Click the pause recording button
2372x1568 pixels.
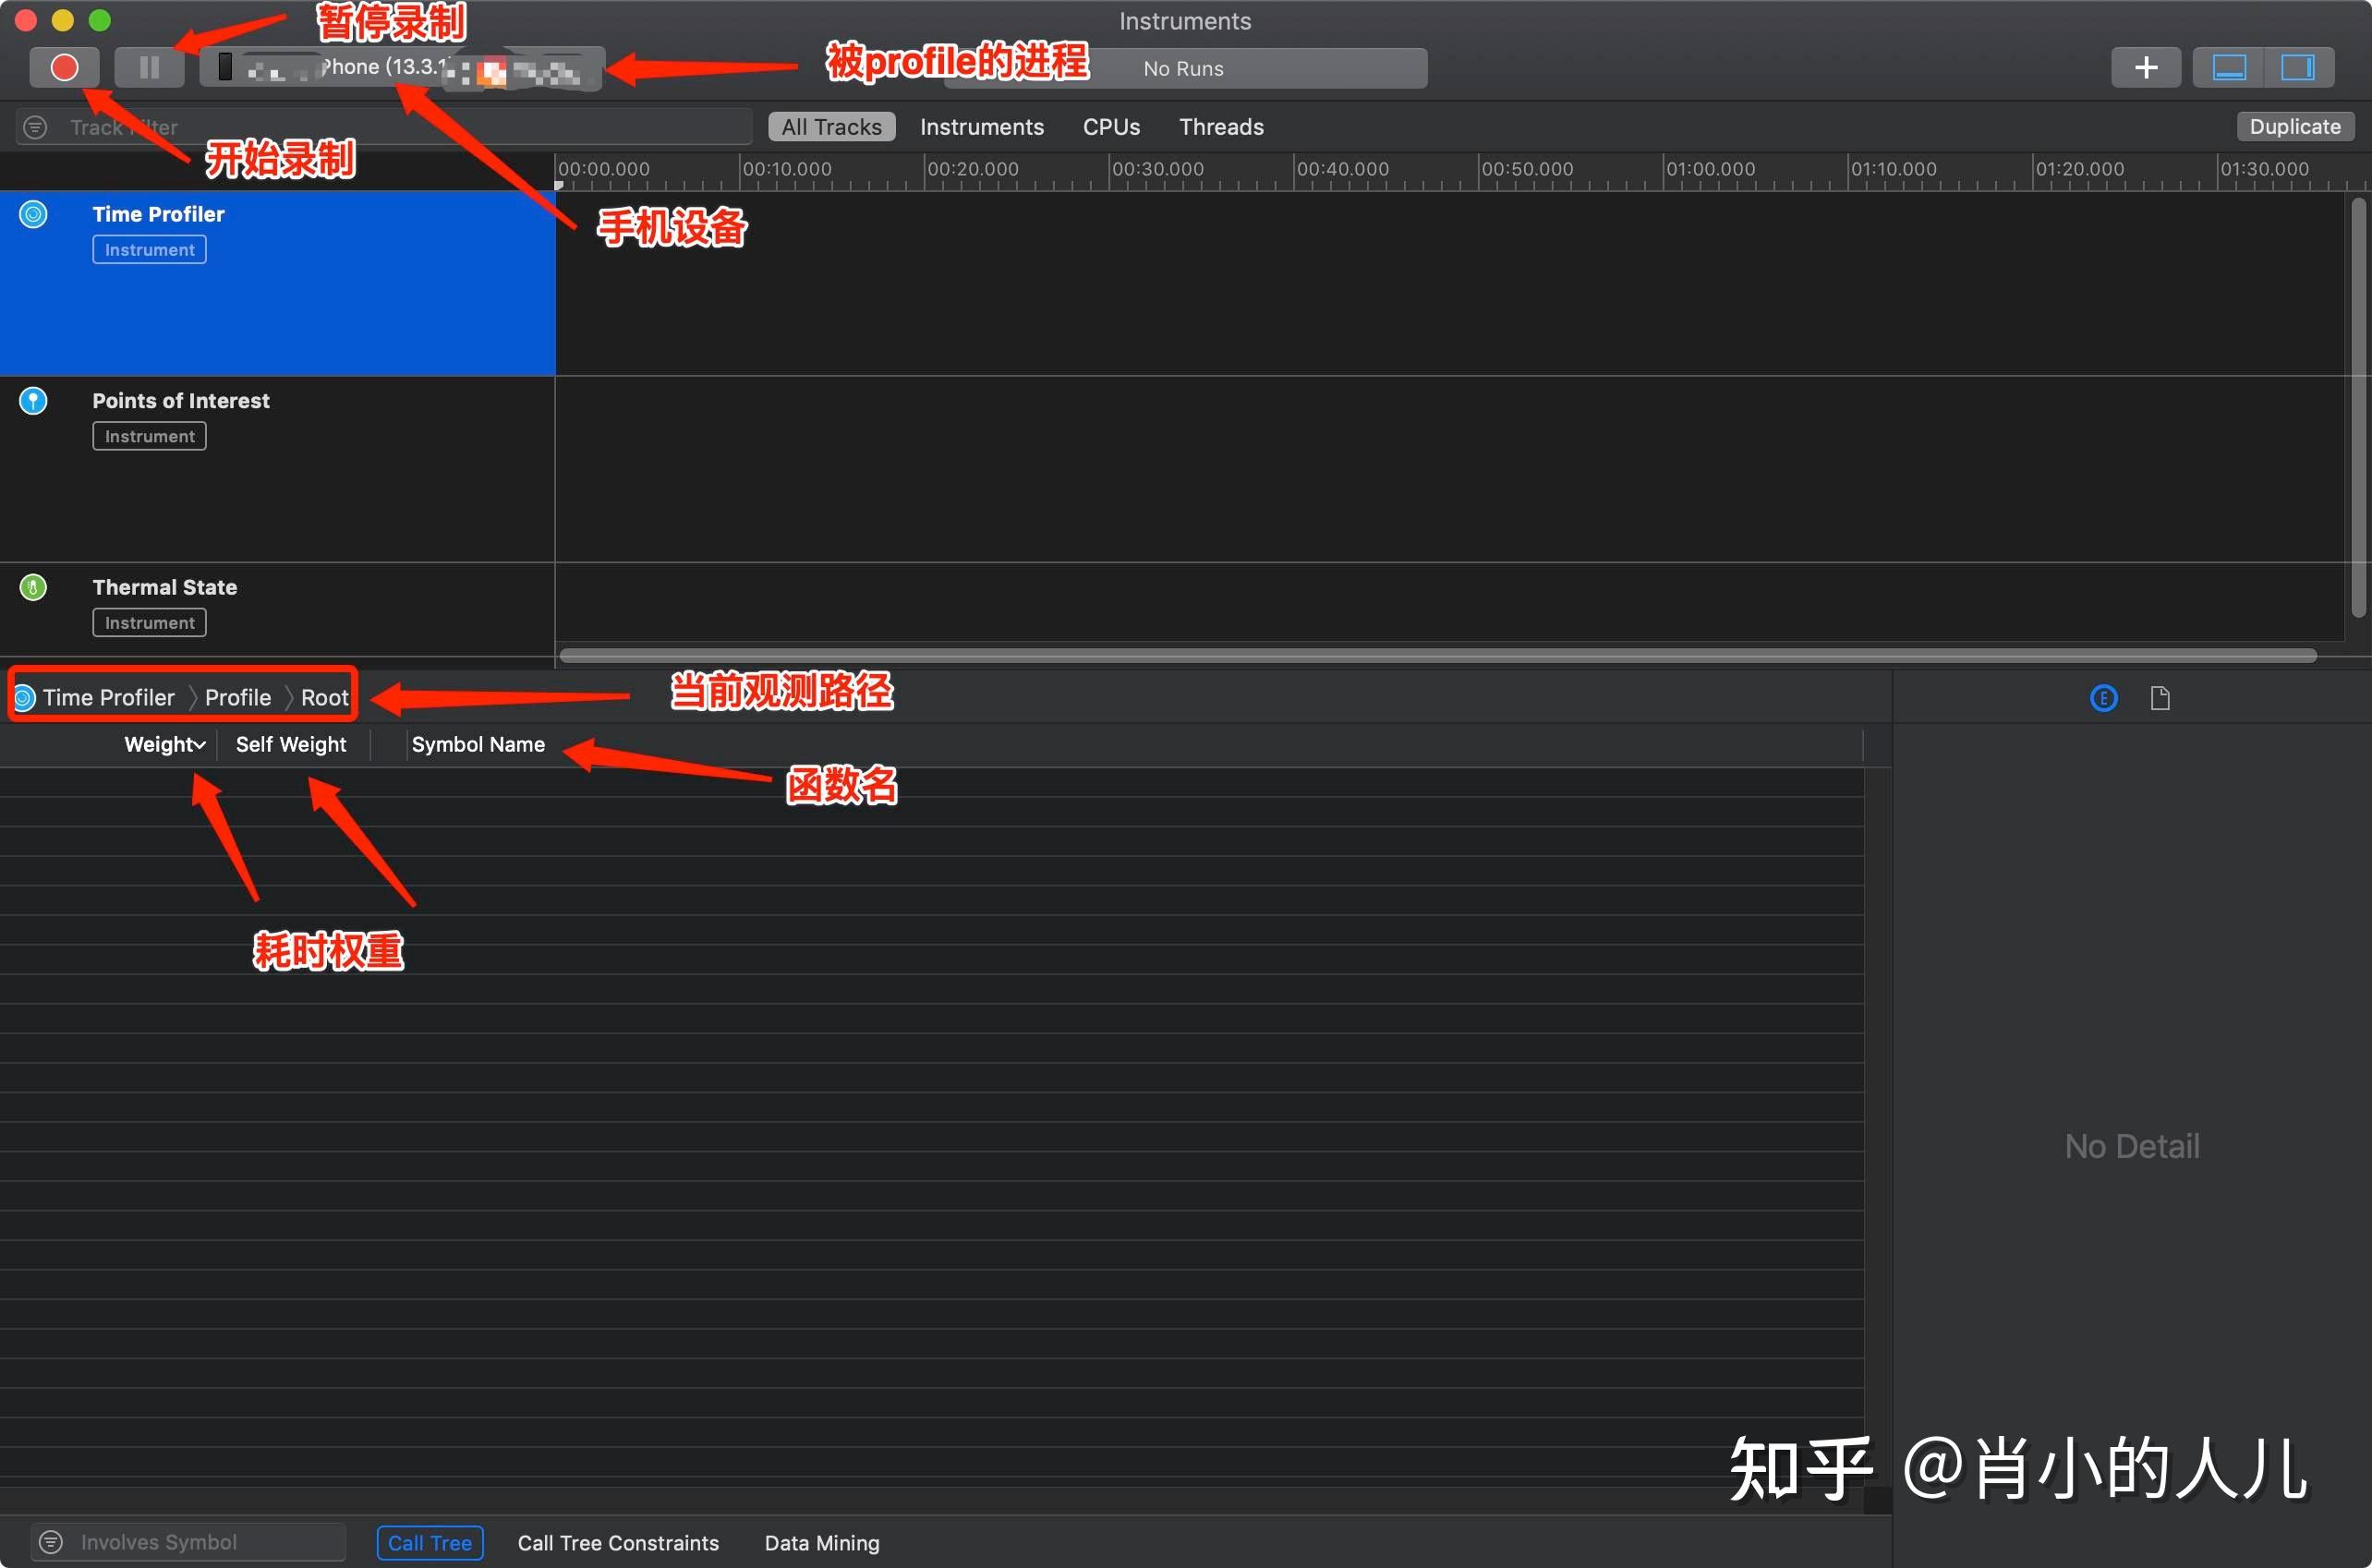click(x=148, y=67)
